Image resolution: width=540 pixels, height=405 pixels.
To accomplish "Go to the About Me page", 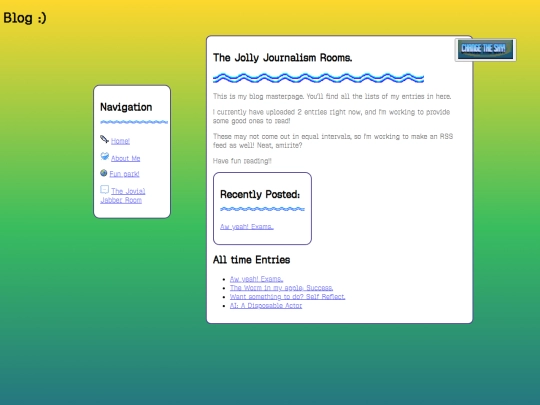I will click(125, 158).
